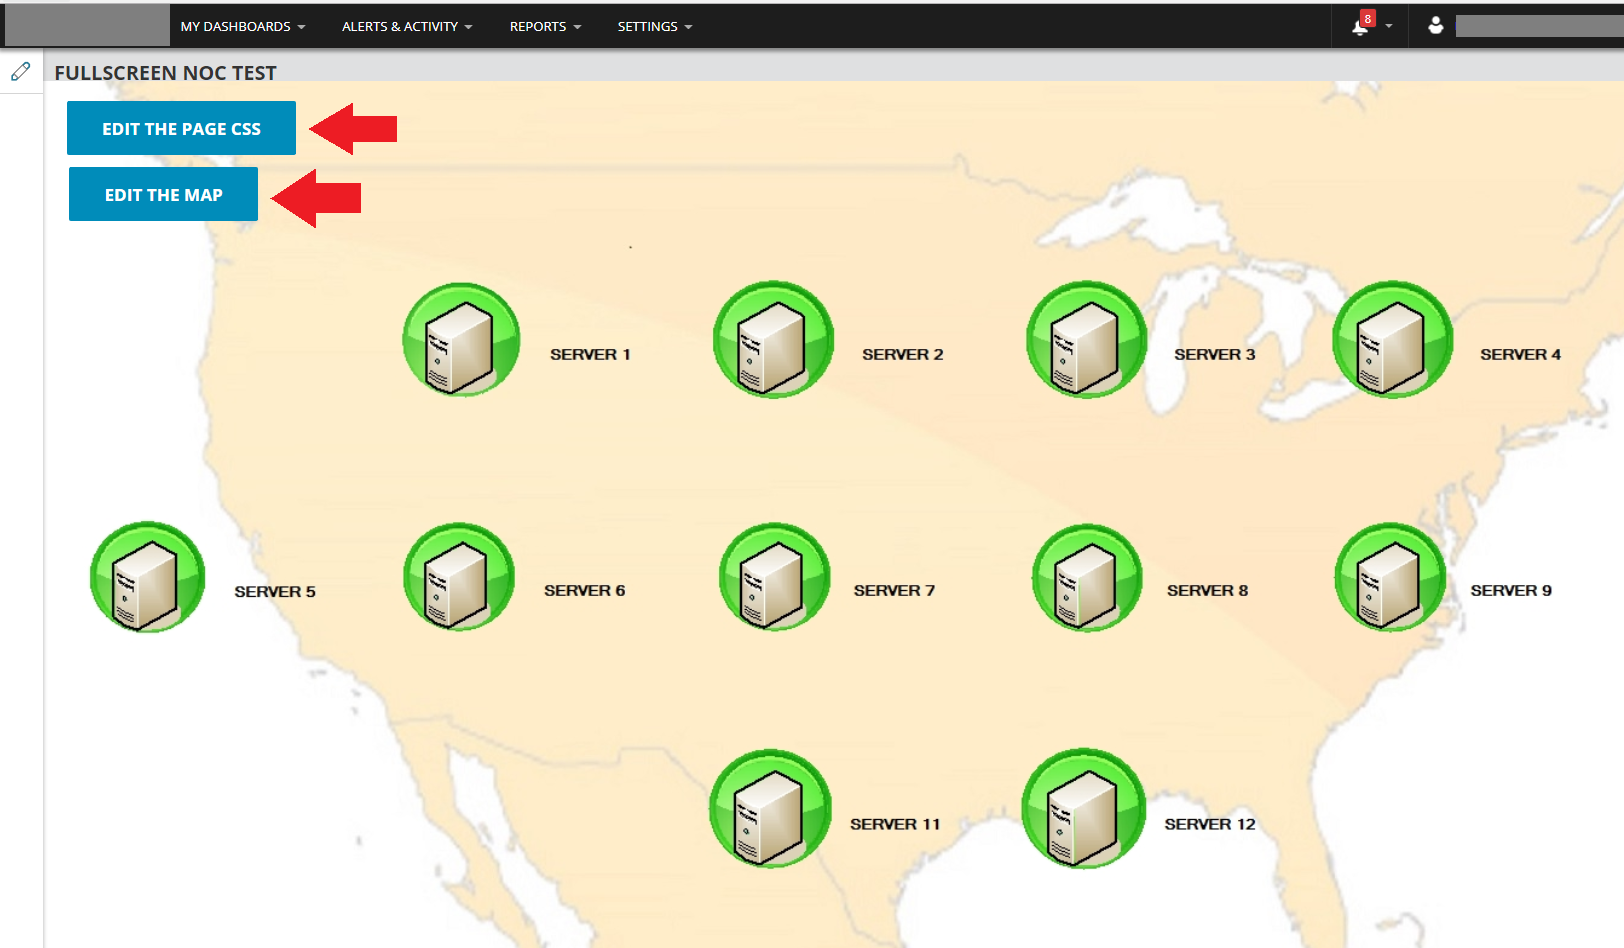This screenshot has width=1624, height=948.
Task: Click the SERVER 1 label
Action: click(590, 355)
